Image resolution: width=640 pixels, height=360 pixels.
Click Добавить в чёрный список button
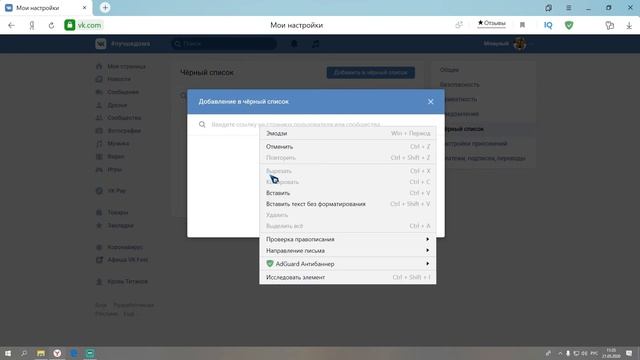point(371,73)
